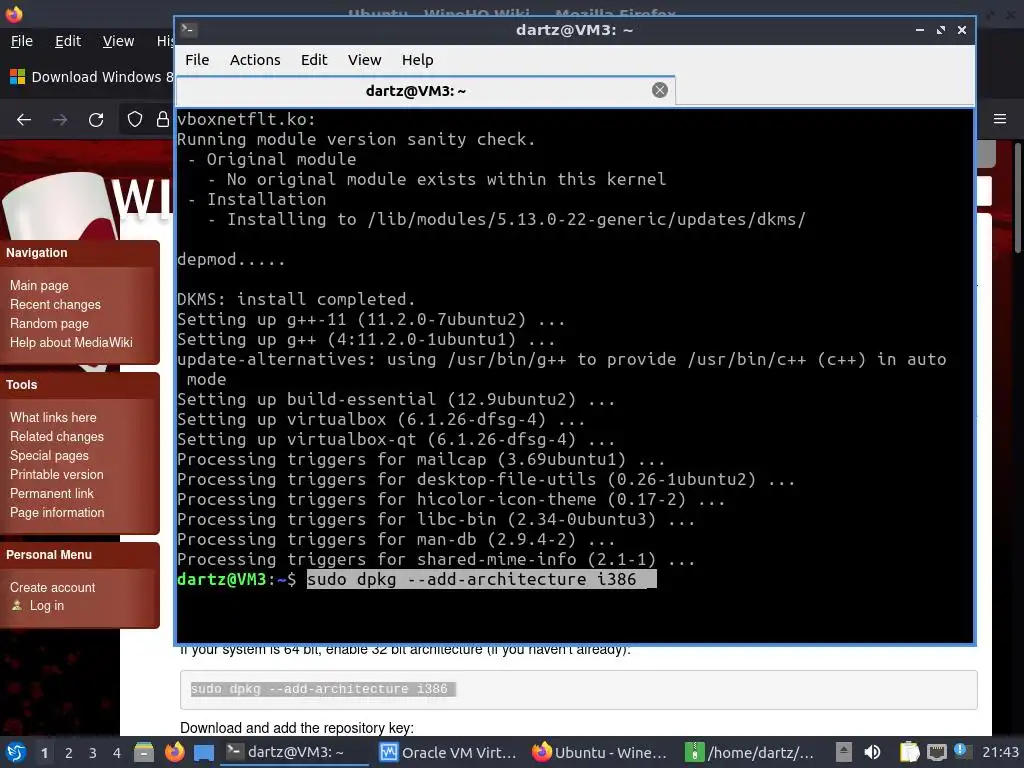The height and width of the screenshot is (768, 1024).
Task: Open the Related changes link
Action: pos(57,436)
